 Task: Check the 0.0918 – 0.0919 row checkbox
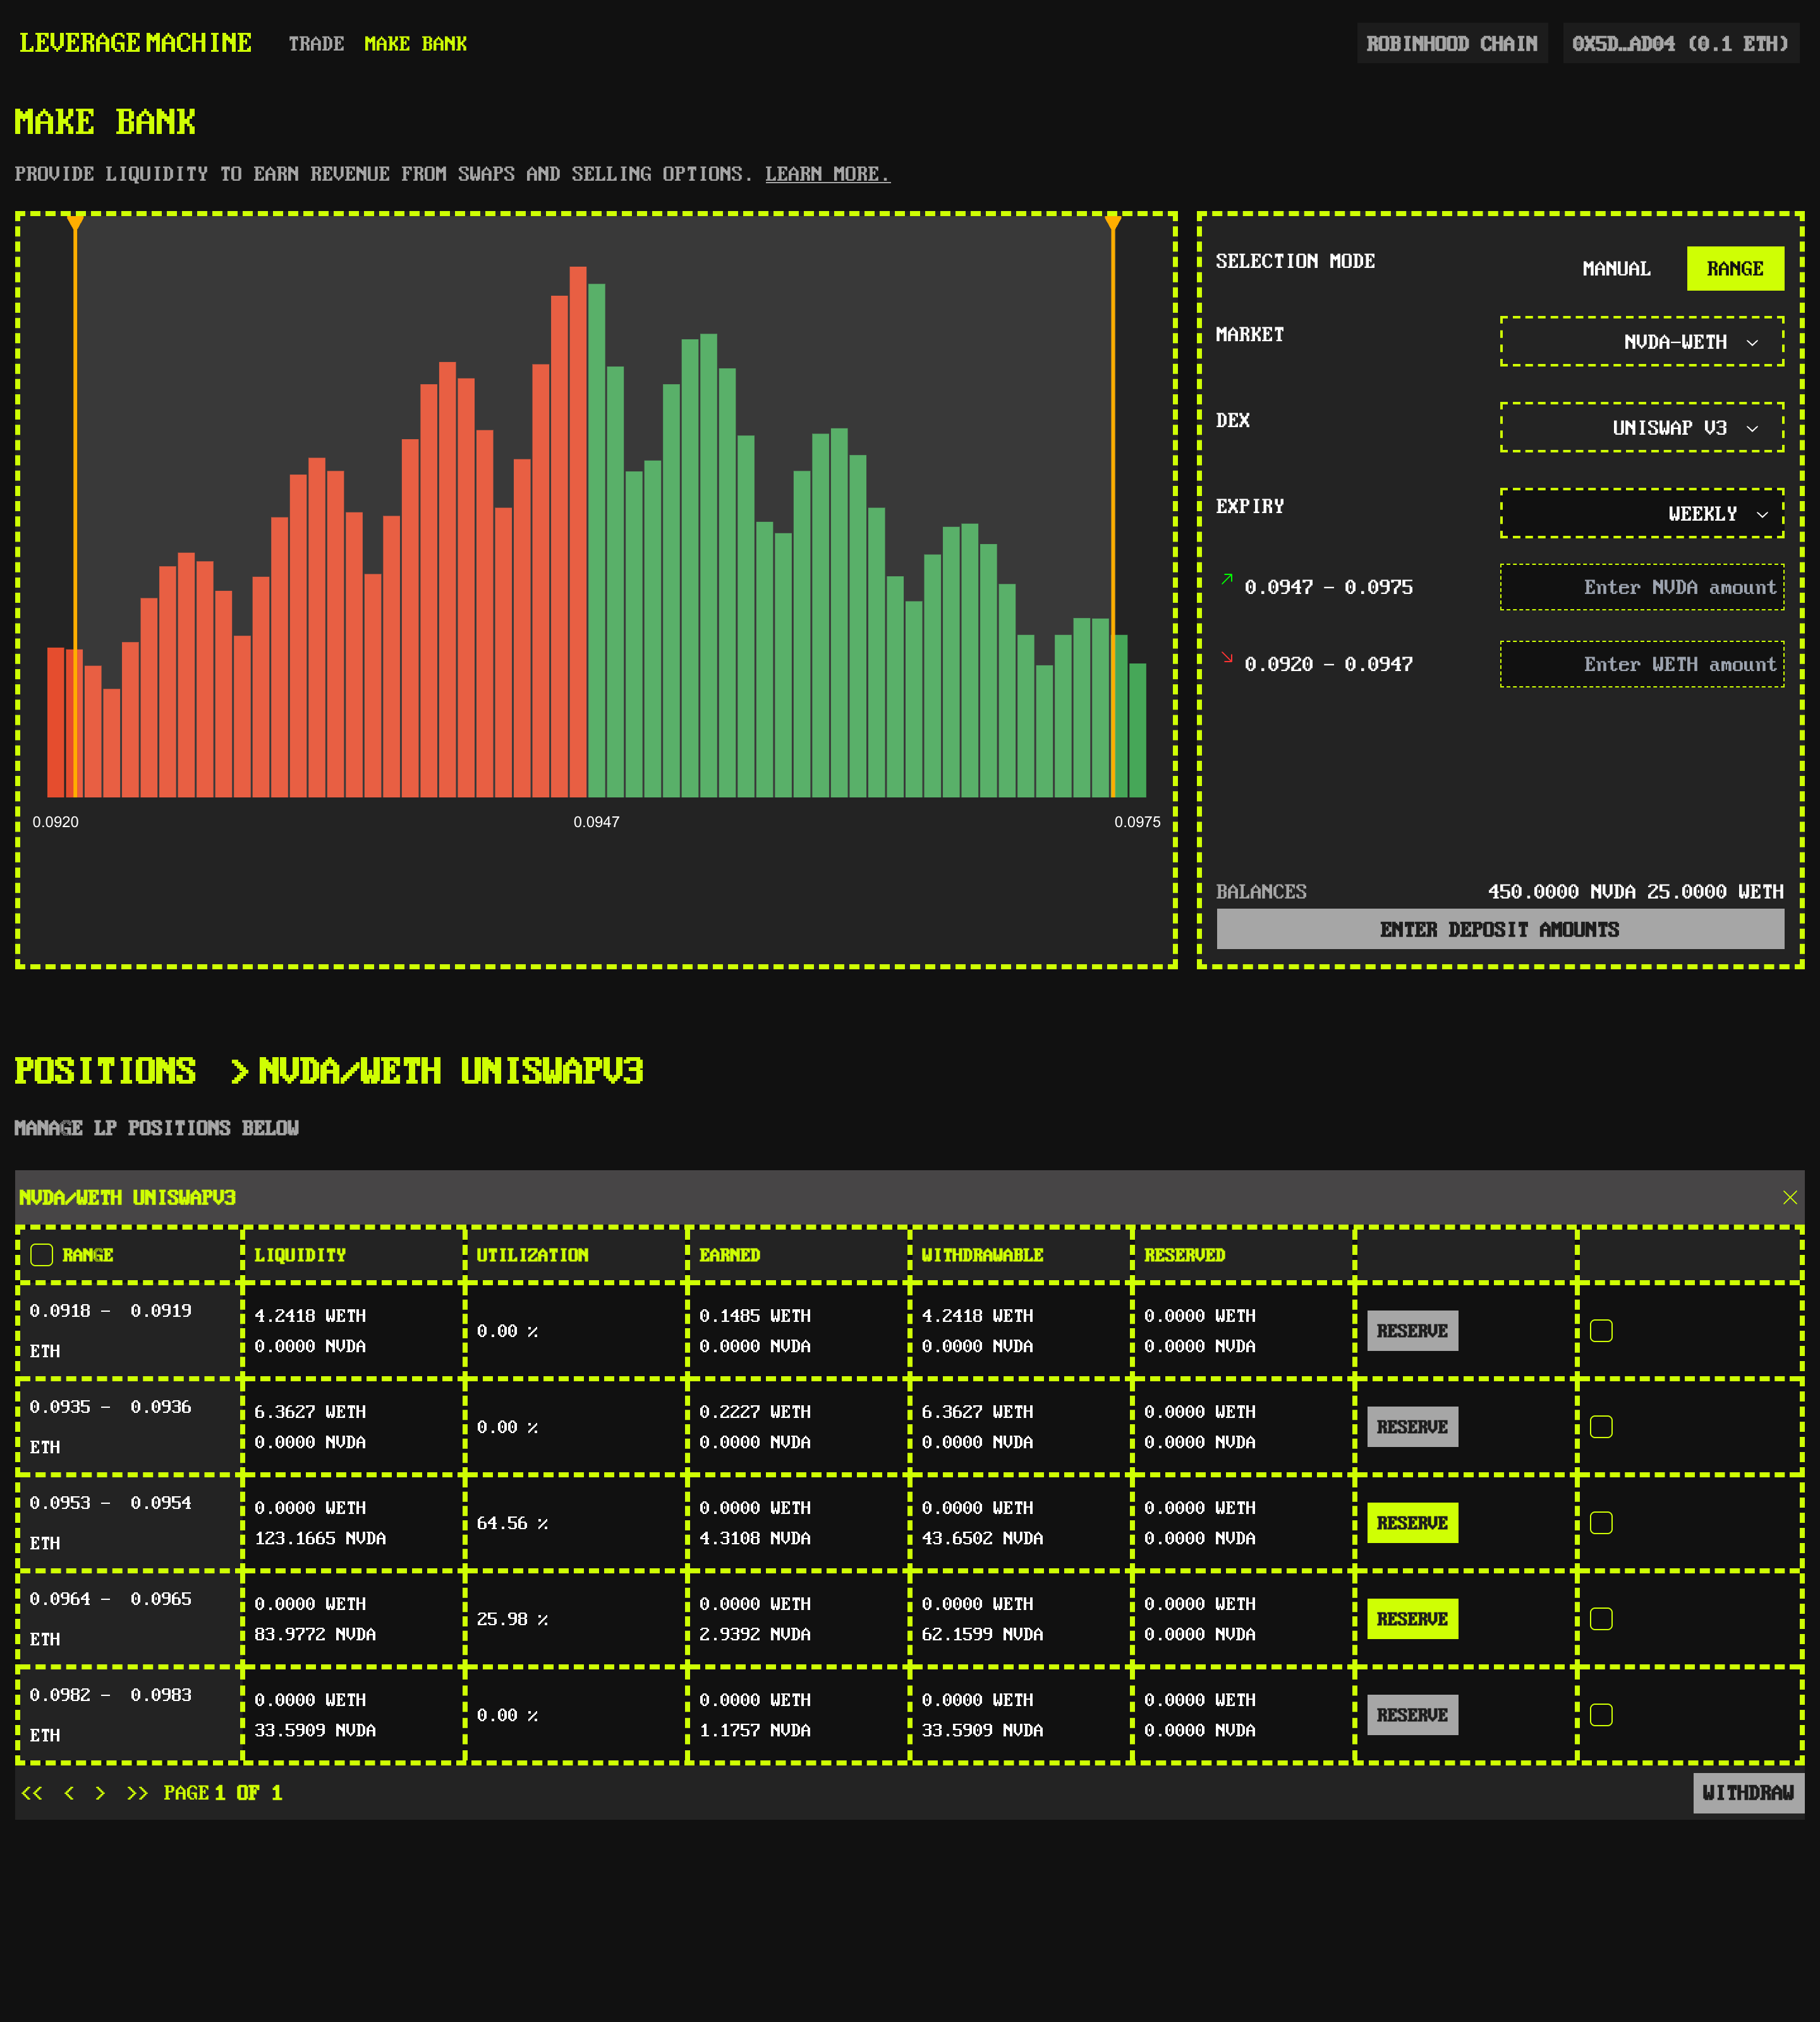point(1601,1331)
